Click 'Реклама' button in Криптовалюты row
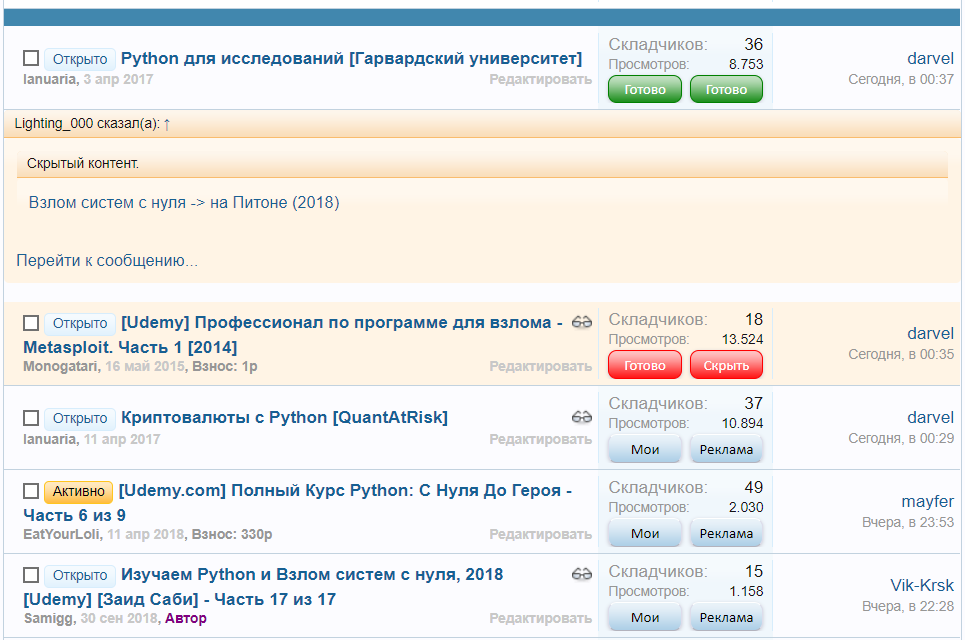This screenshot has height=640, width=965. 726,449
